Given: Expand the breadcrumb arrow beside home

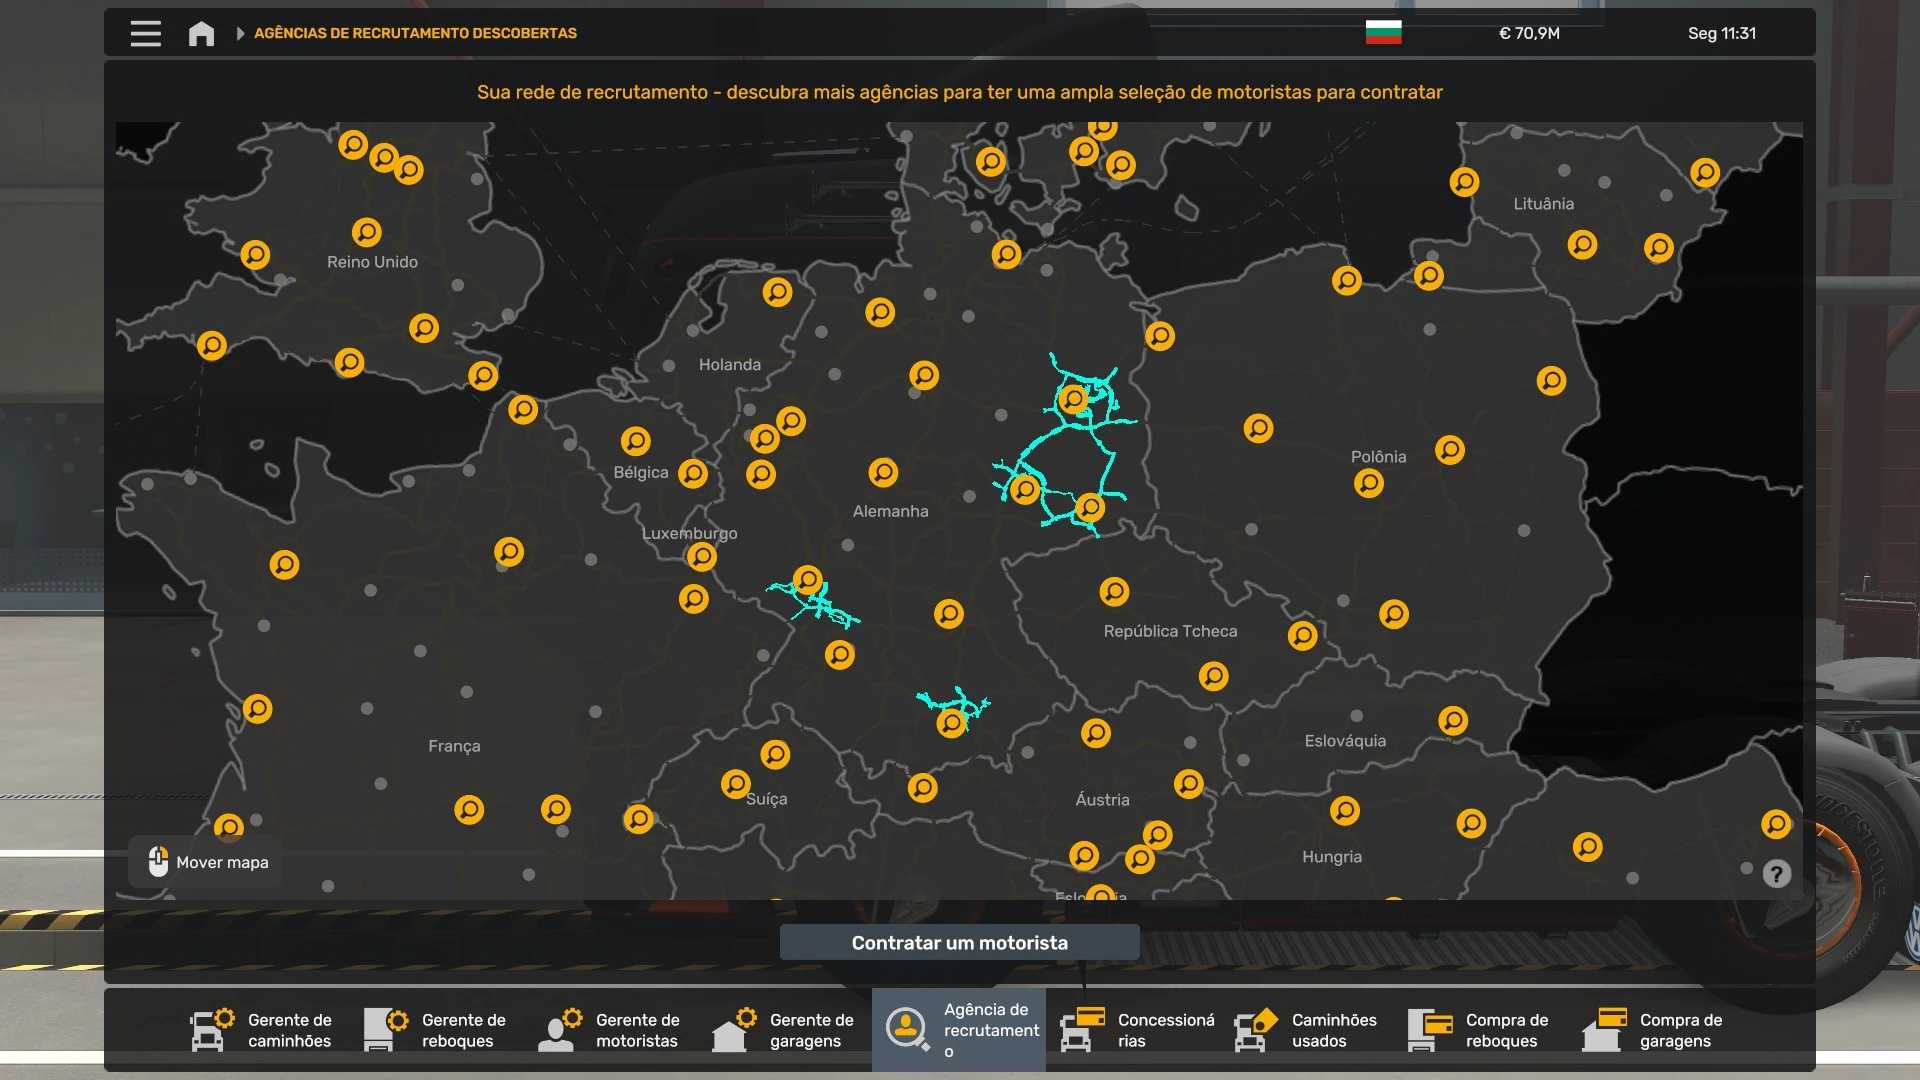Looking at the screenshot, I should pyautogui.click(x=240, y=33).
